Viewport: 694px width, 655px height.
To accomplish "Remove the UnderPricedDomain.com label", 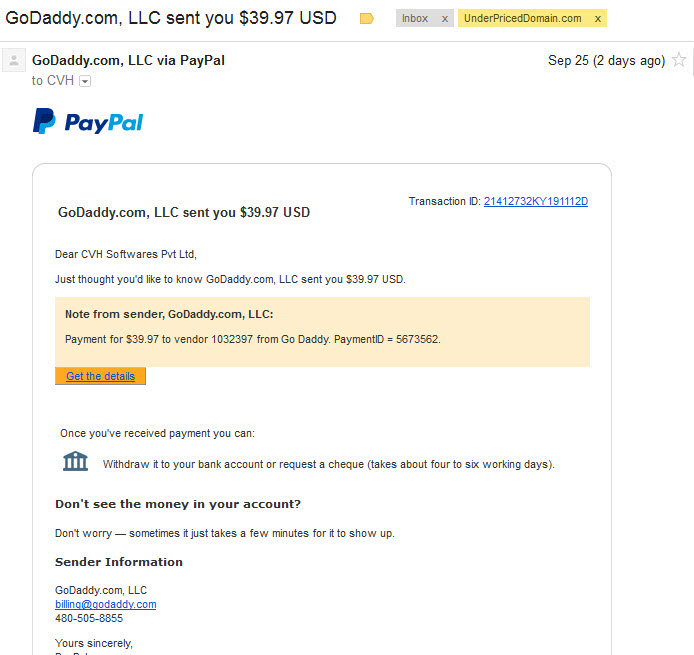I will [x=598, y=19].
